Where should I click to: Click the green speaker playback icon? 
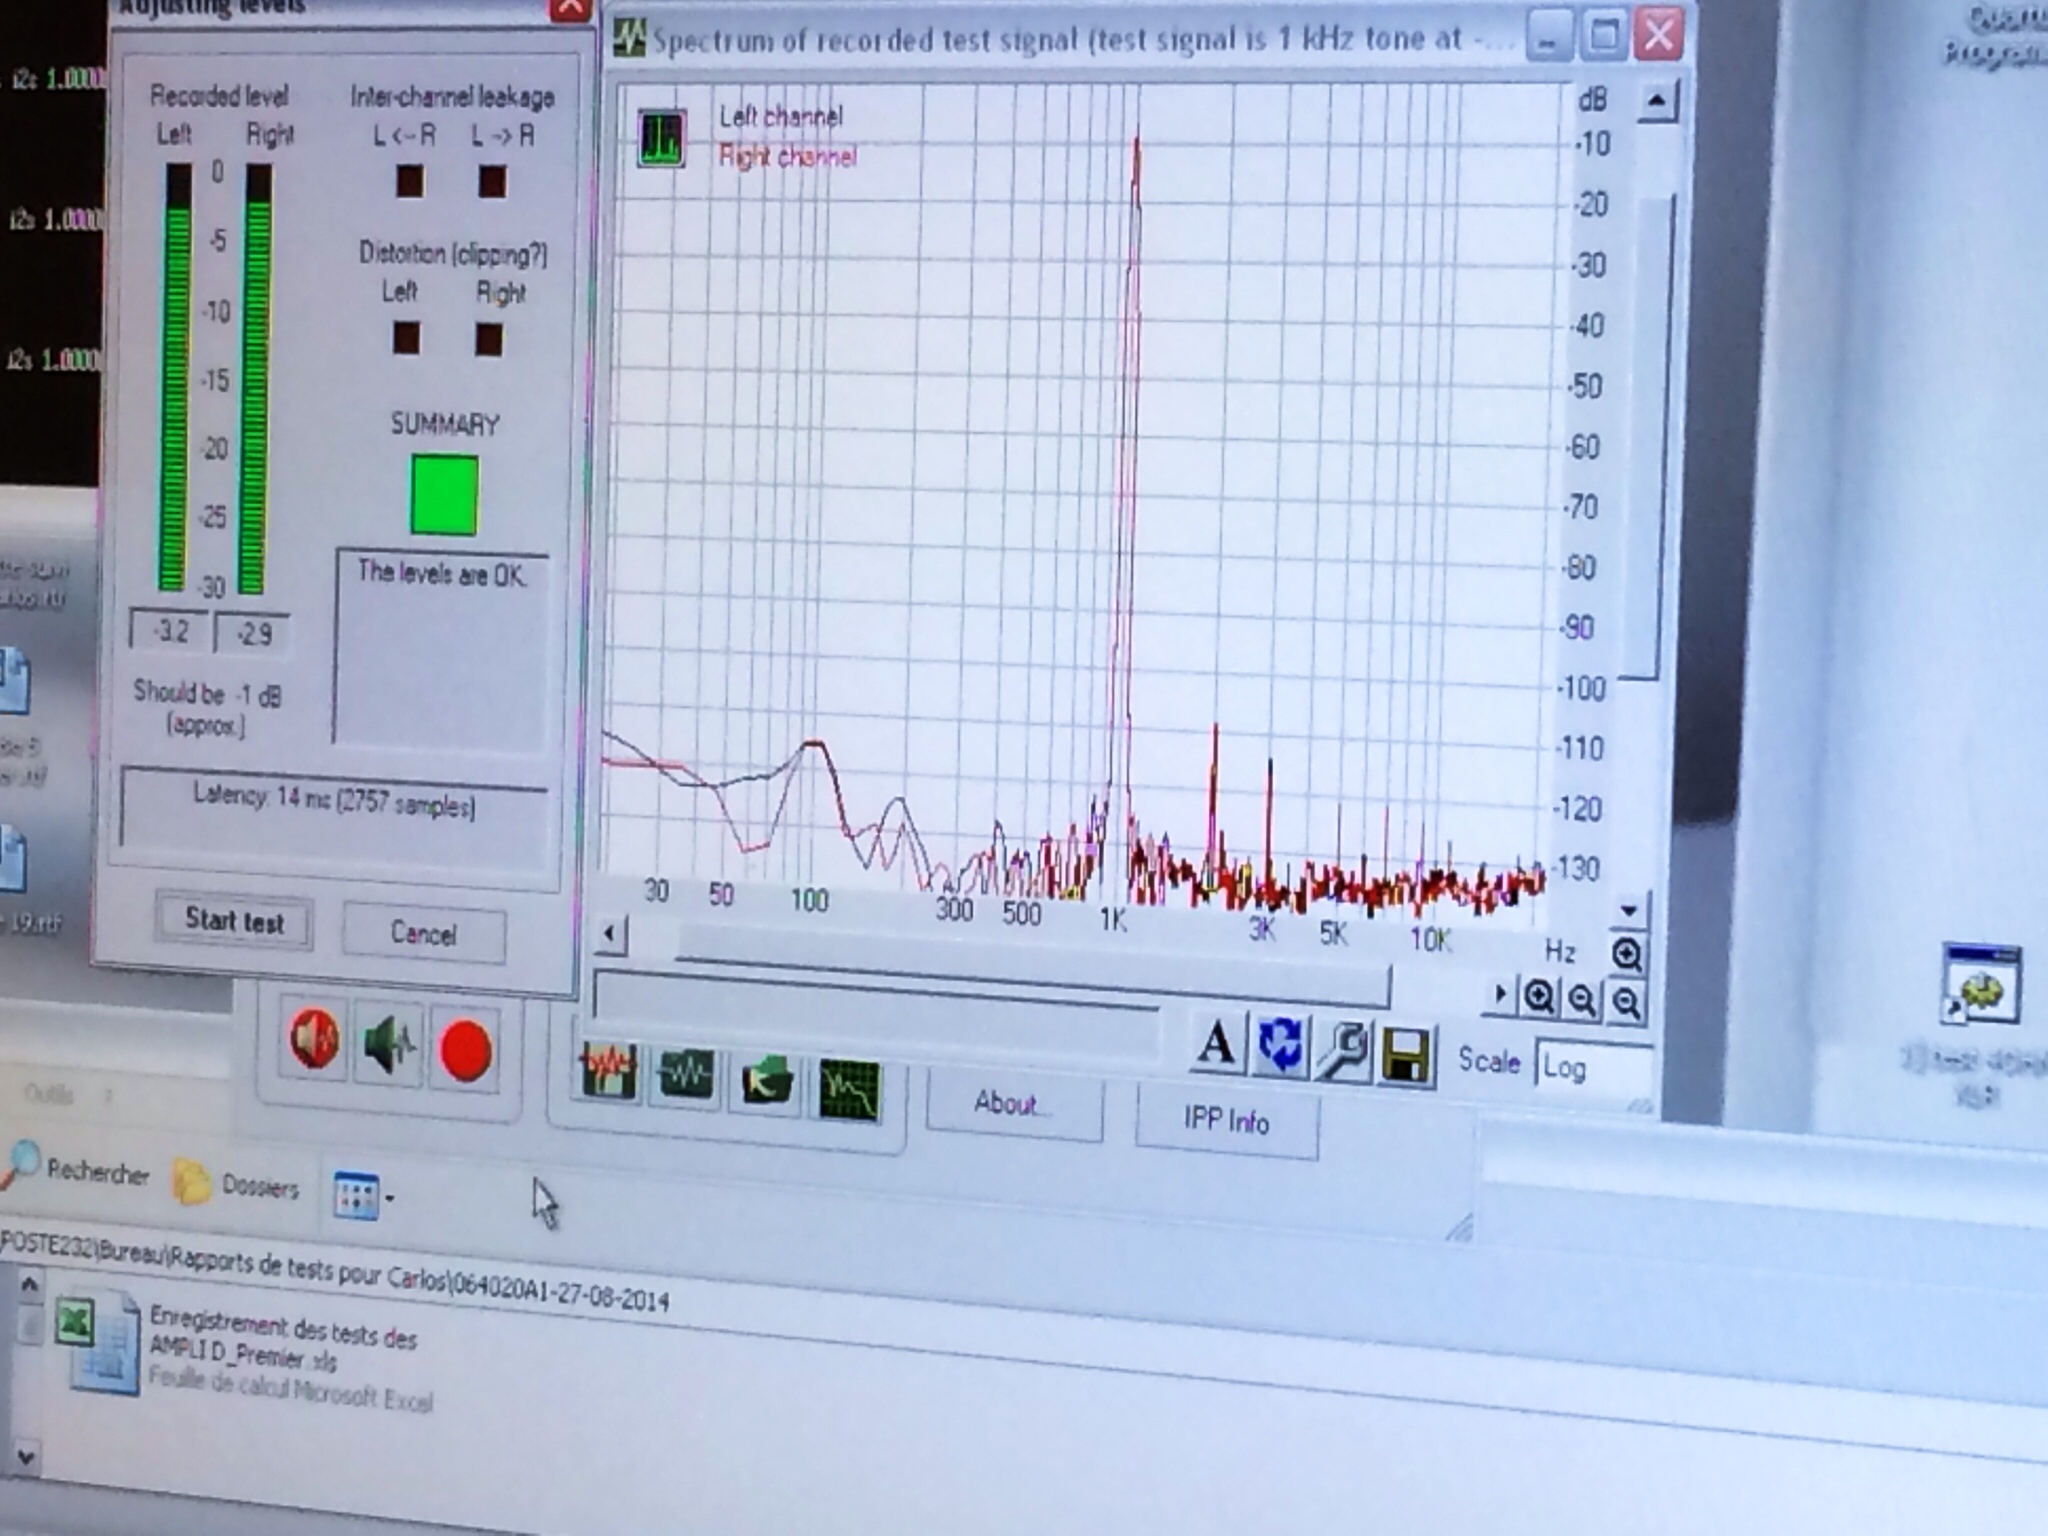tap(389, 1045)
